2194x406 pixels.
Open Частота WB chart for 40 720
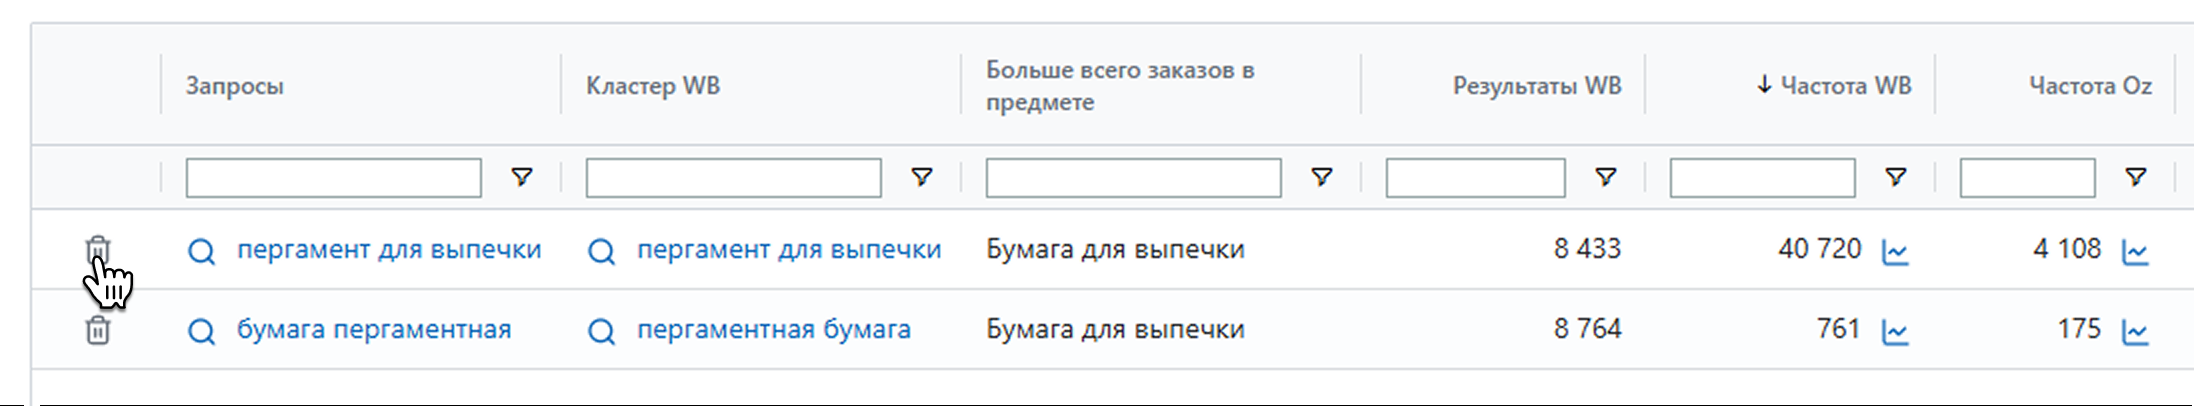[1894, 251]
